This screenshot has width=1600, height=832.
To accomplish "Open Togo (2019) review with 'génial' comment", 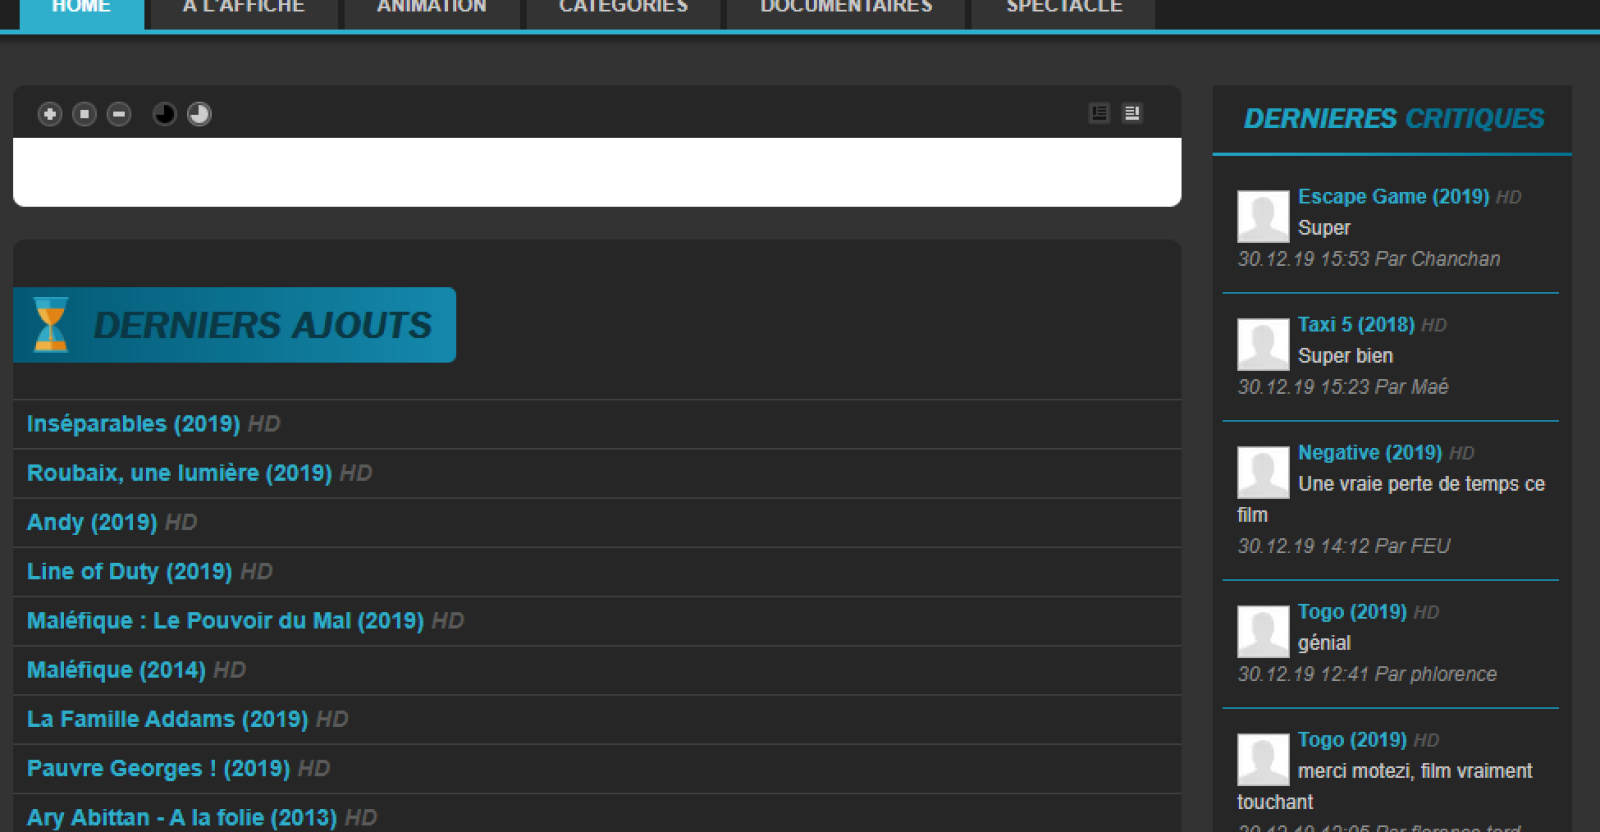I will 1352,612.
